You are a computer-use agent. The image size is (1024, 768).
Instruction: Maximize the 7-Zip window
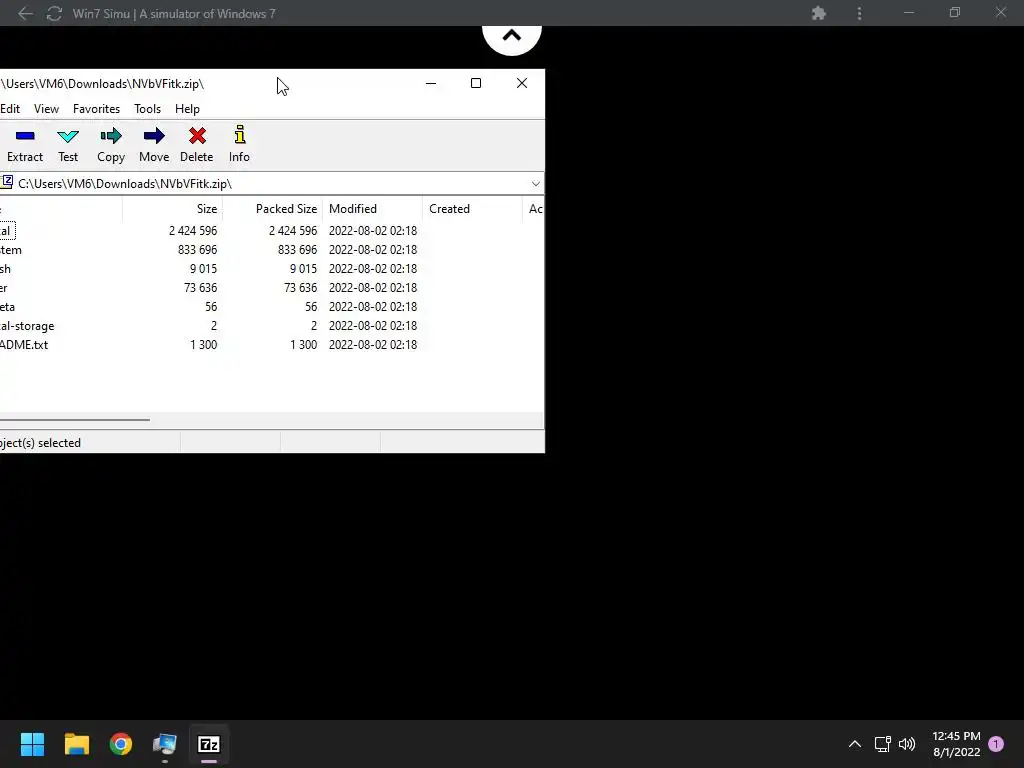[x=476, y=83]
